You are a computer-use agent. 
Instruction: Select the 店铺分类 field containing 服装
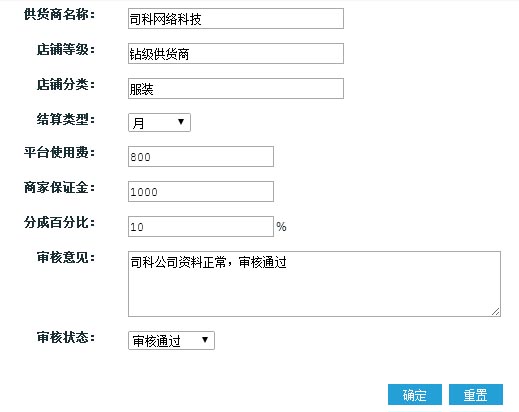(236, 88)
